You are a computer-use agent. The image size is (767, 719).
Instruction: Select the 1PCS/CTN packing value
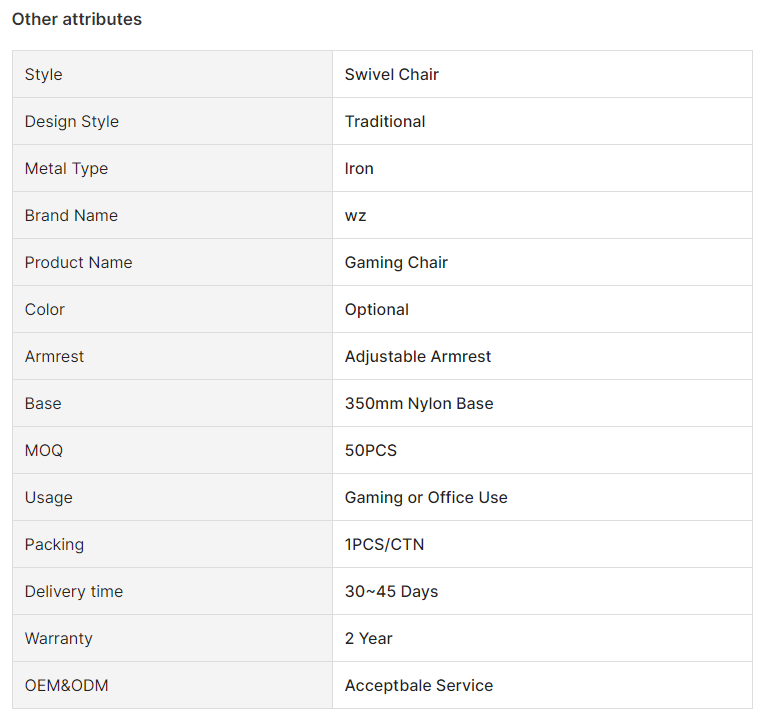(x=384, y=544)
